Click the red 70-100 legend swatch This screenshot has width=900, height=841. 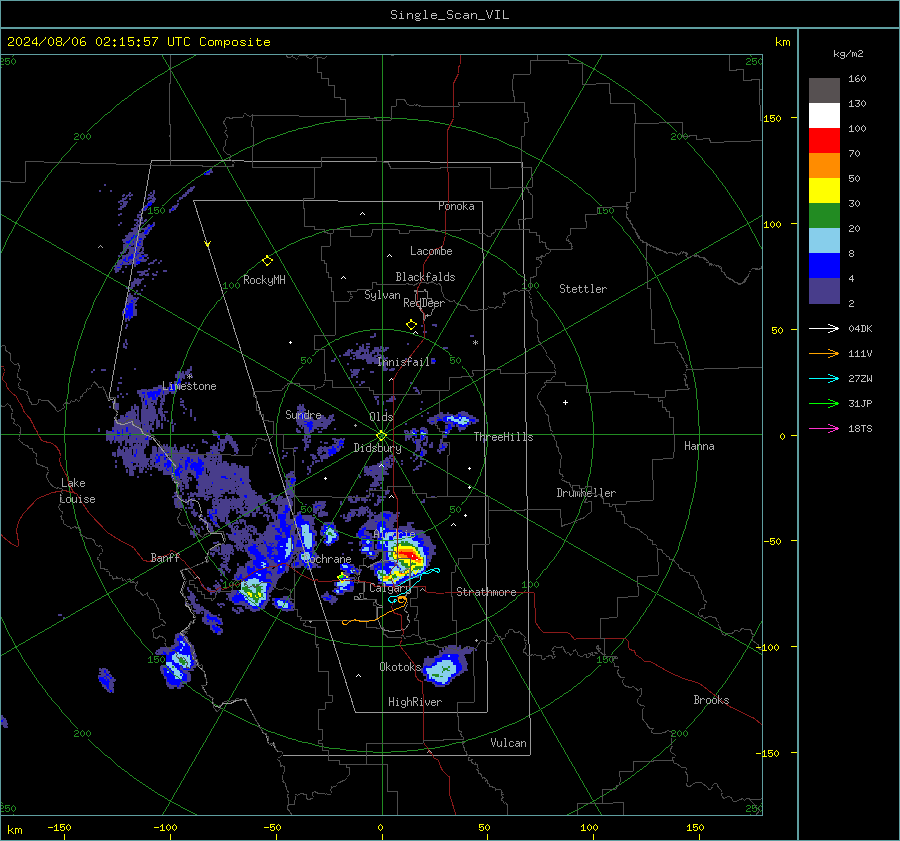(824, 141)
